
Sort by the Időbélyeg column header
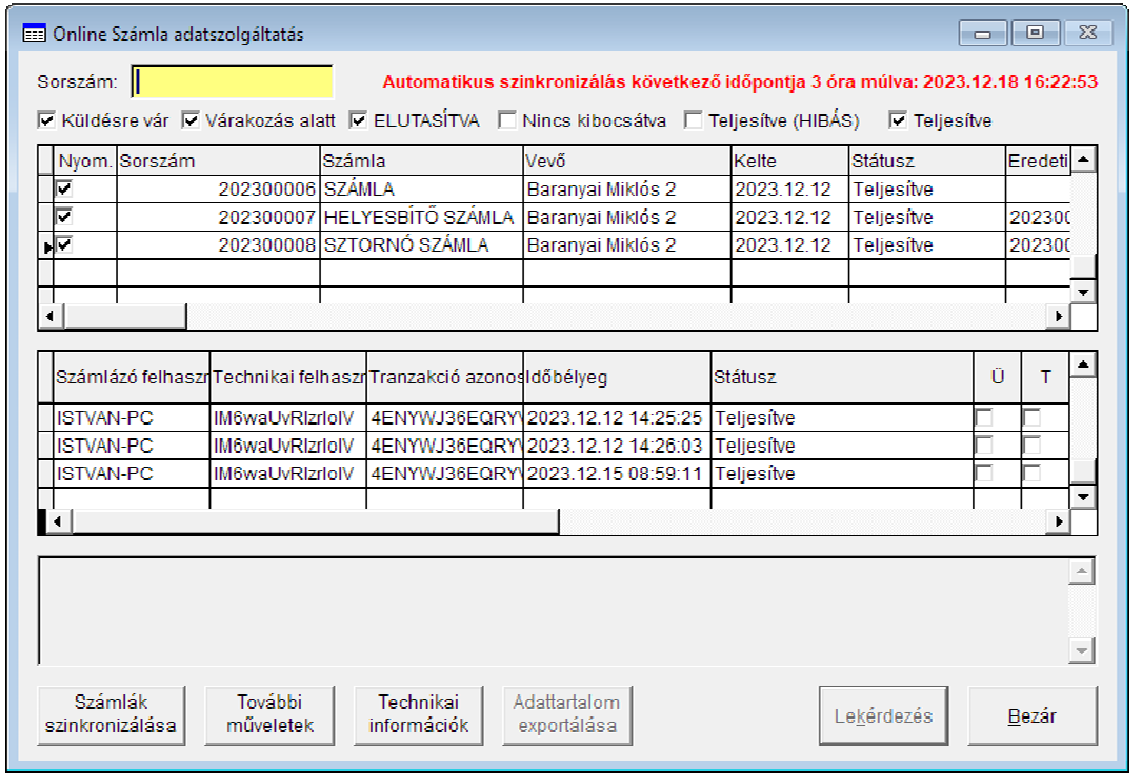616,377
